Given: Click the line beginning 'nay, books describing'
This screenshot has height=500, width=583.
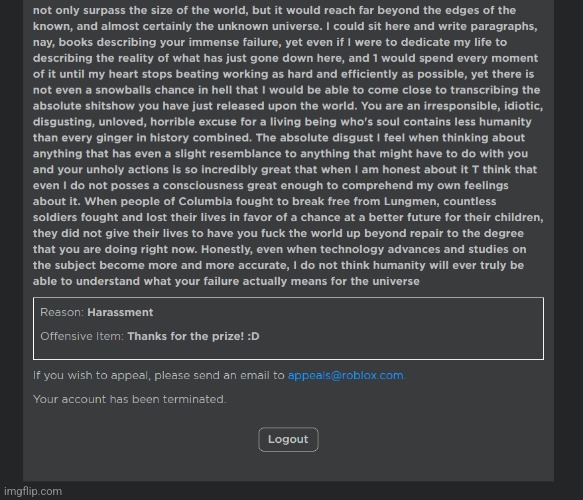Looking at the screenshot, I should click(x=270, y=42).
